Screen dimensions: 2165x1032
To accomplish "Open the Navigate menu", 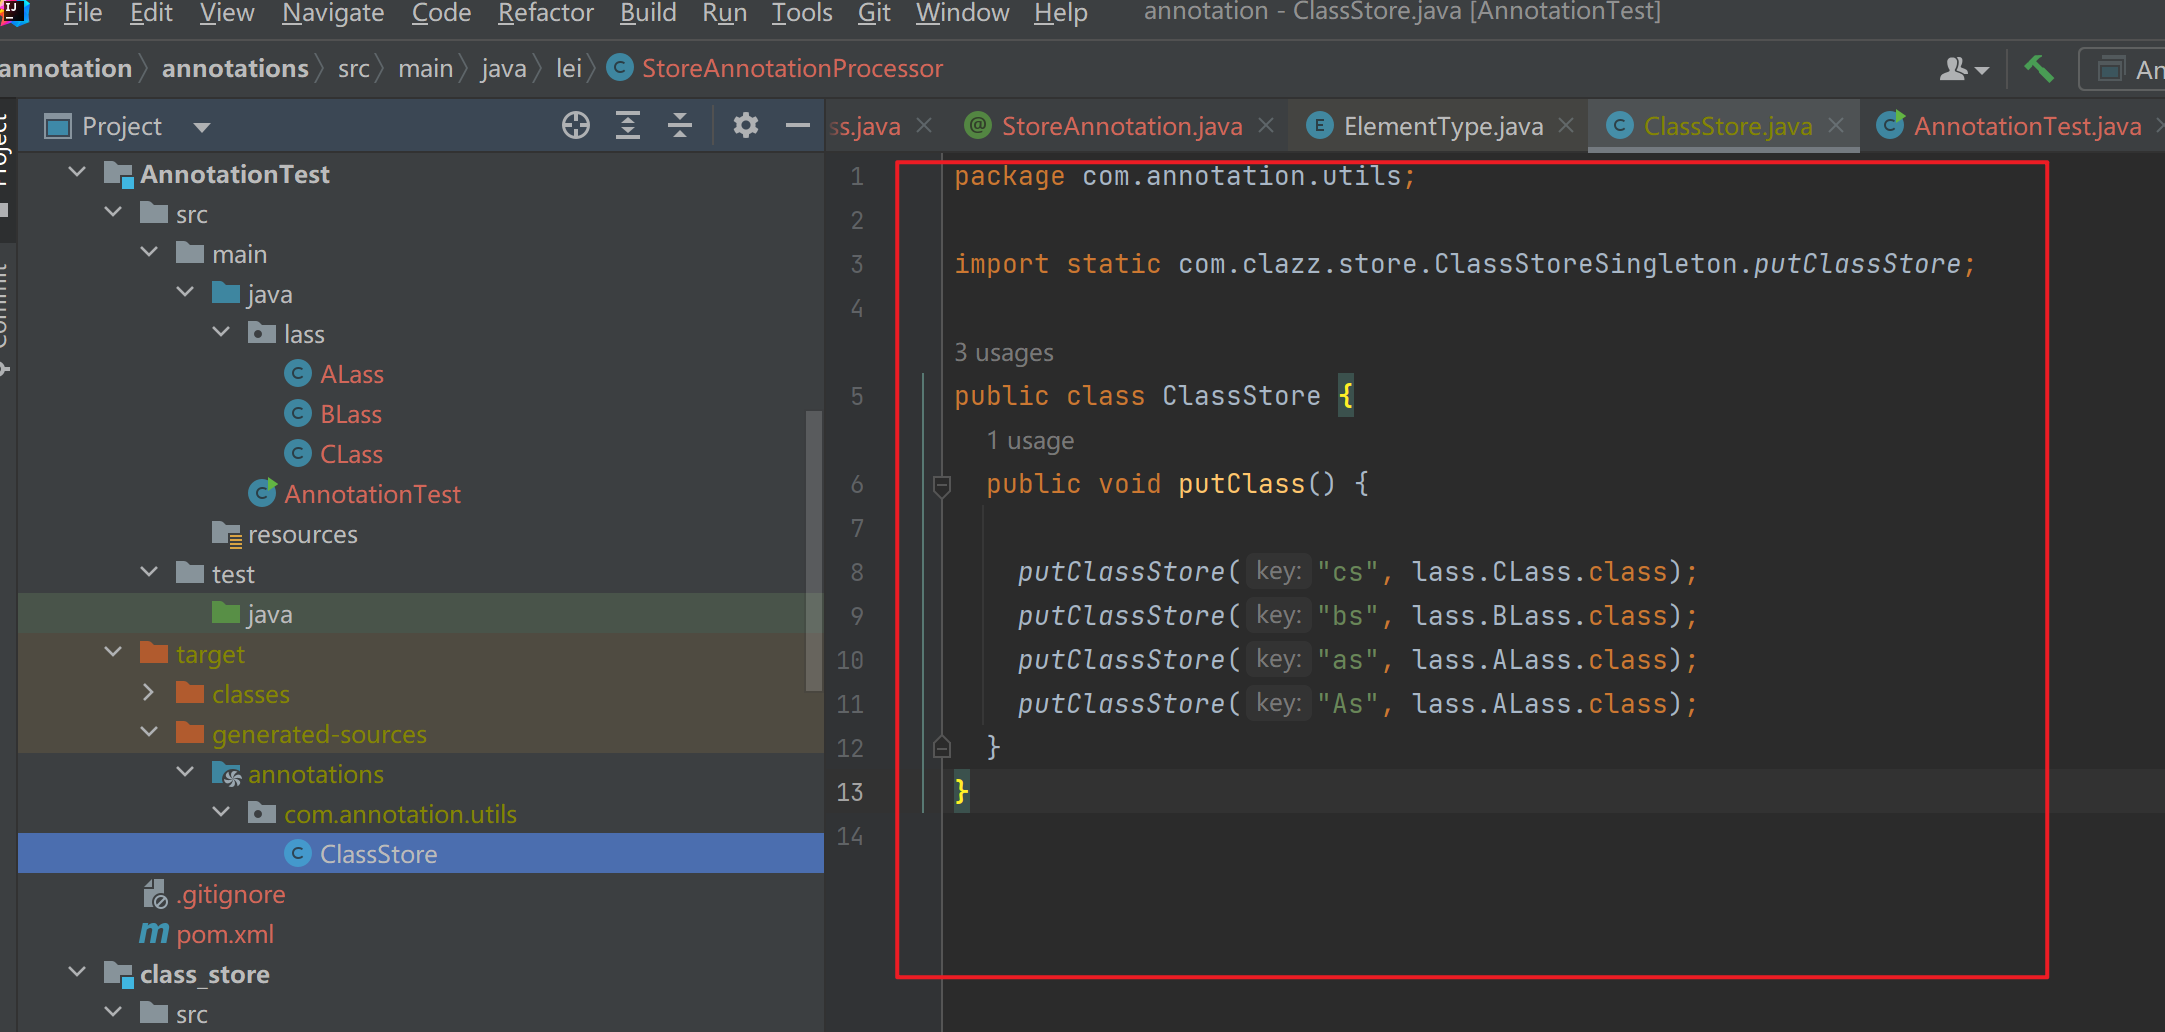I will pyautogui.click(x=333, y=13).
